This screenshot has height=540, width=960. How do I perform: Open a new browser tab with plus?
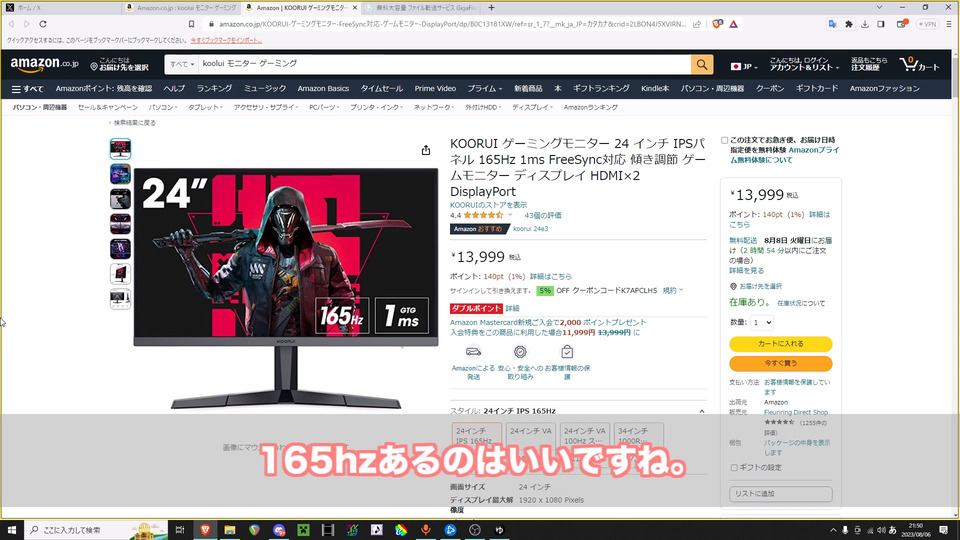[x=491, y=7]
